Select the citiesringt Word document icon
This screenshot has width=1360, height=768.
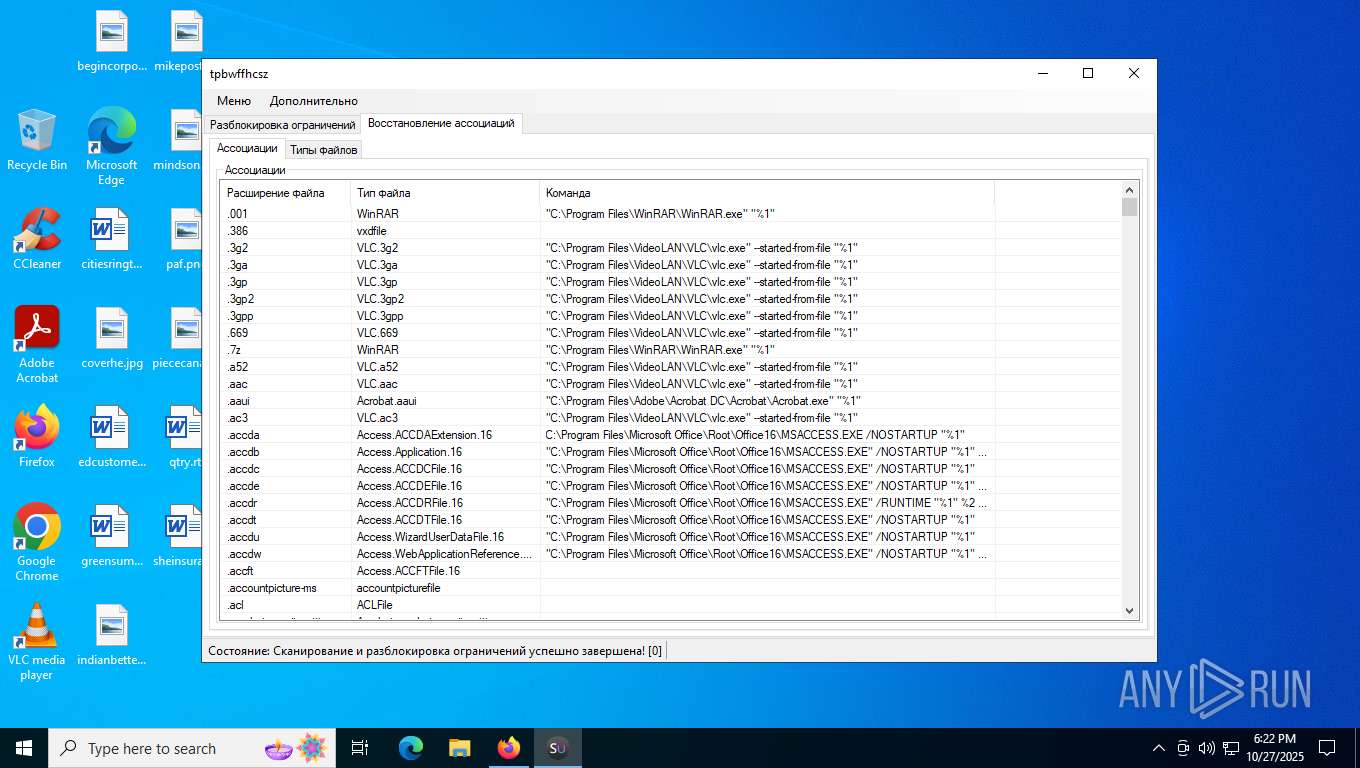click(111, 240)
